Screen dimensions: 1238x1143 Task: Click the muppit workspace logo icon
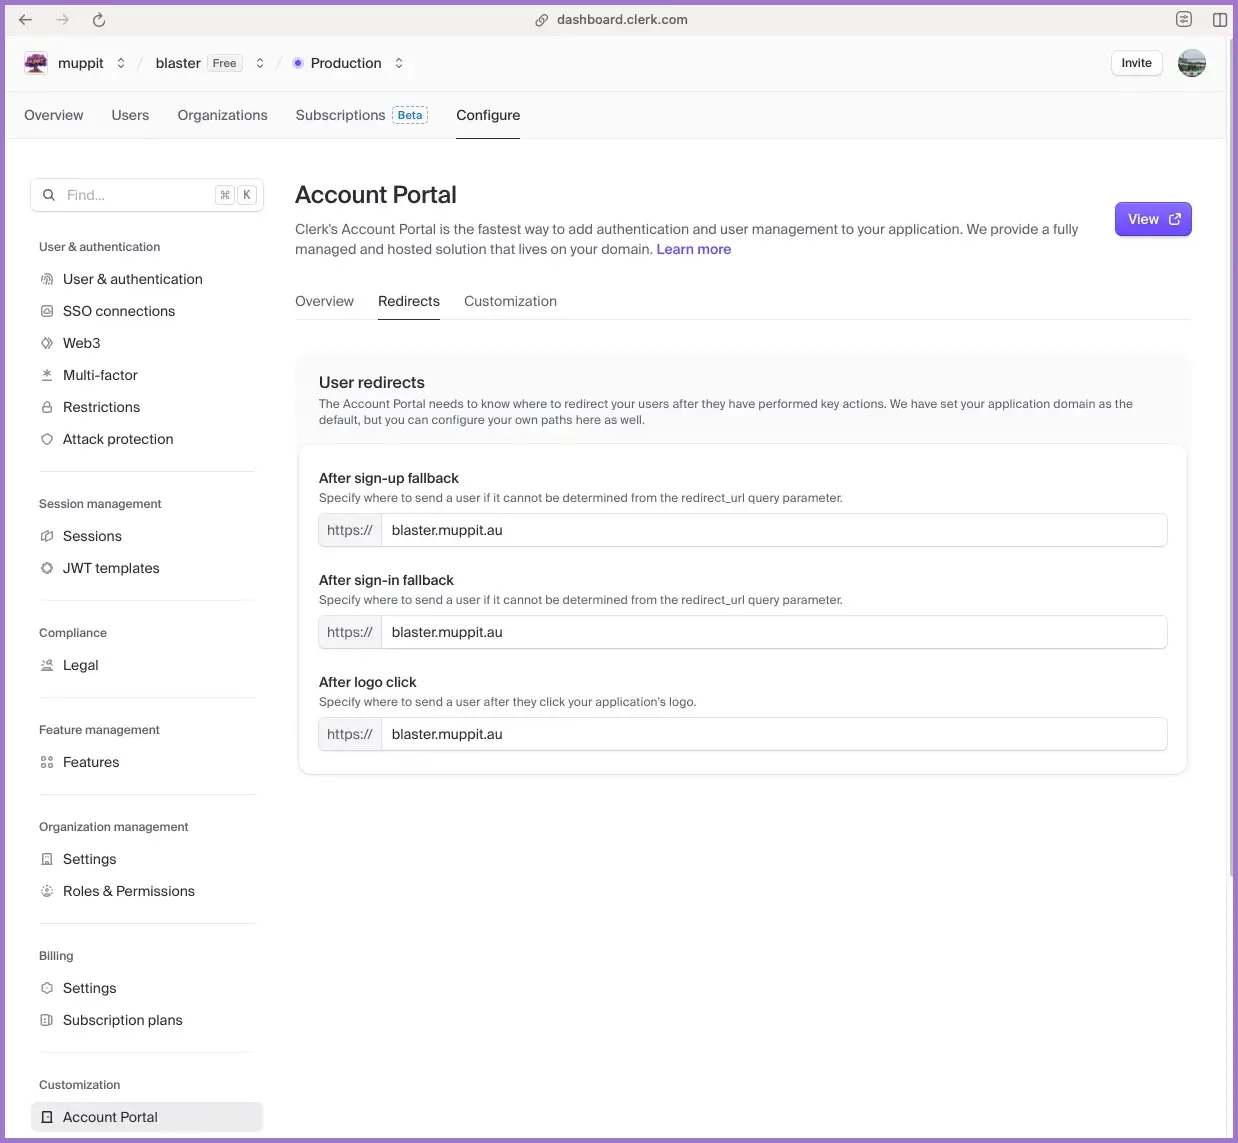[36, 63]
